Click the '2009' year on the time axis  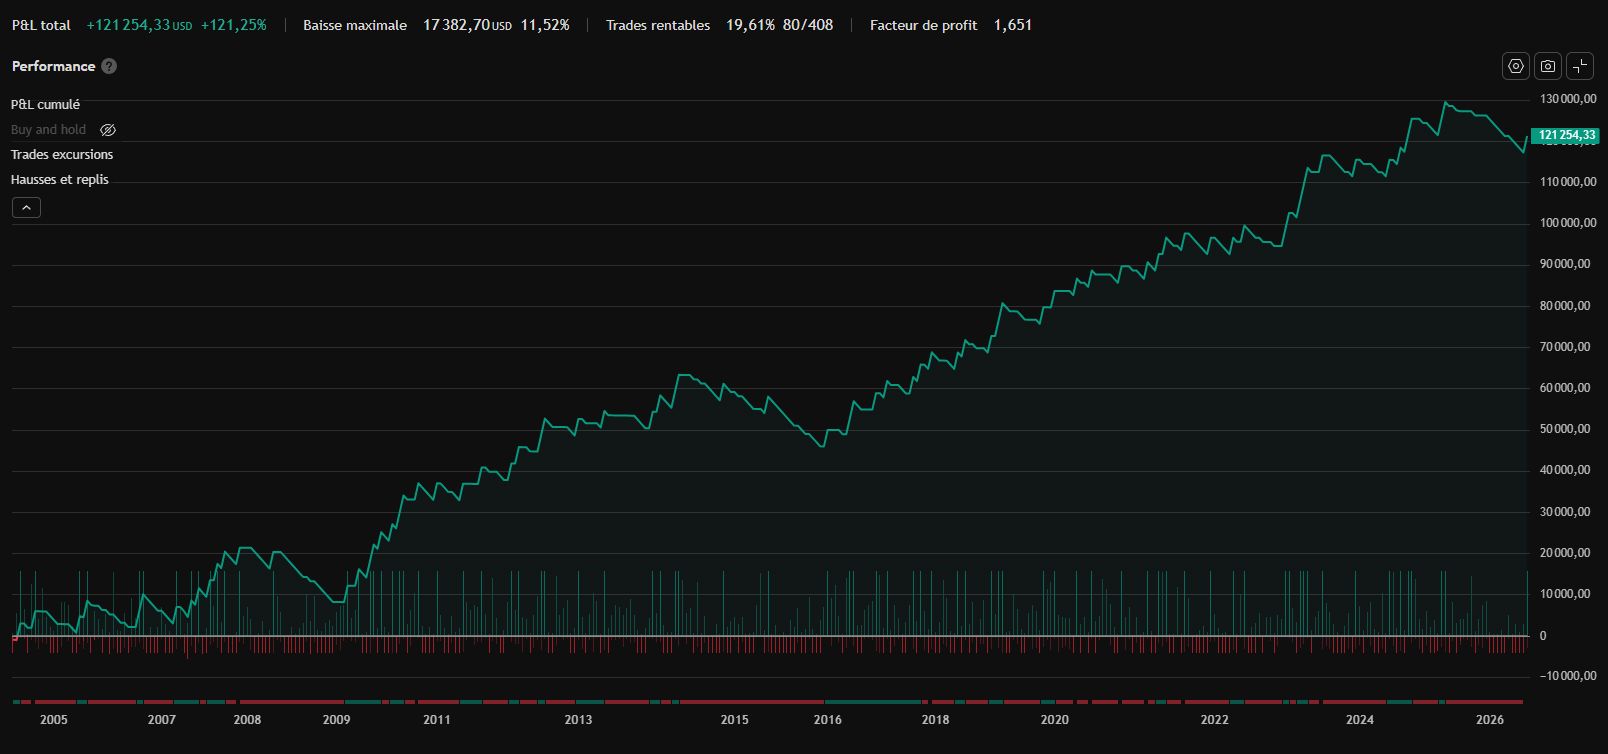pyautogui.click(x=337, y=720)
